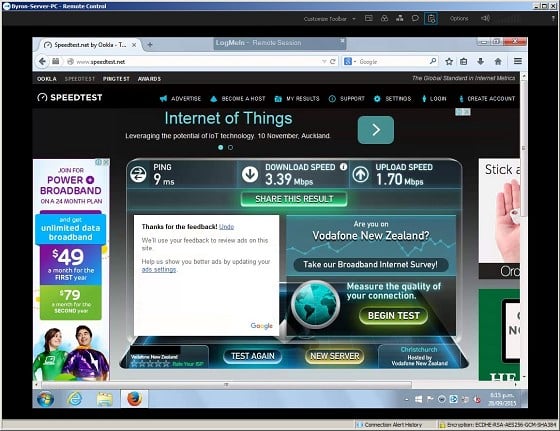
Task: Open the SUPPORT nav item
Action: pos(347,99)
